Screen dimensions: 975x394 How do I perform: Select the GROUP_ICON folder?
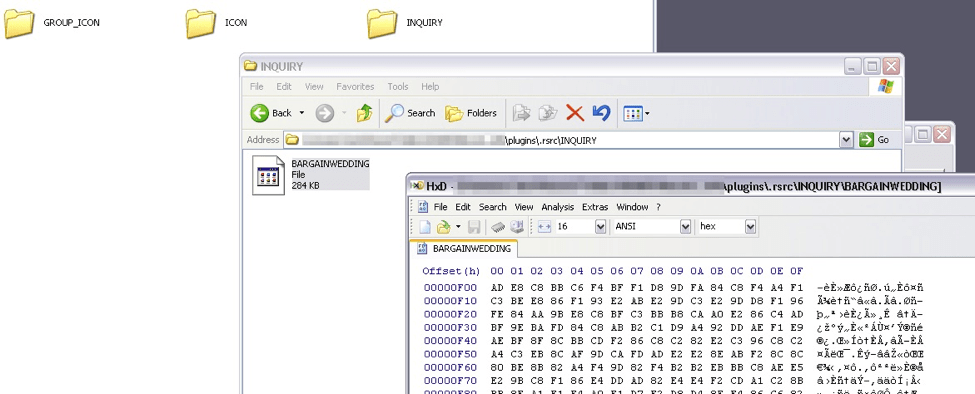tap(52, 23)
